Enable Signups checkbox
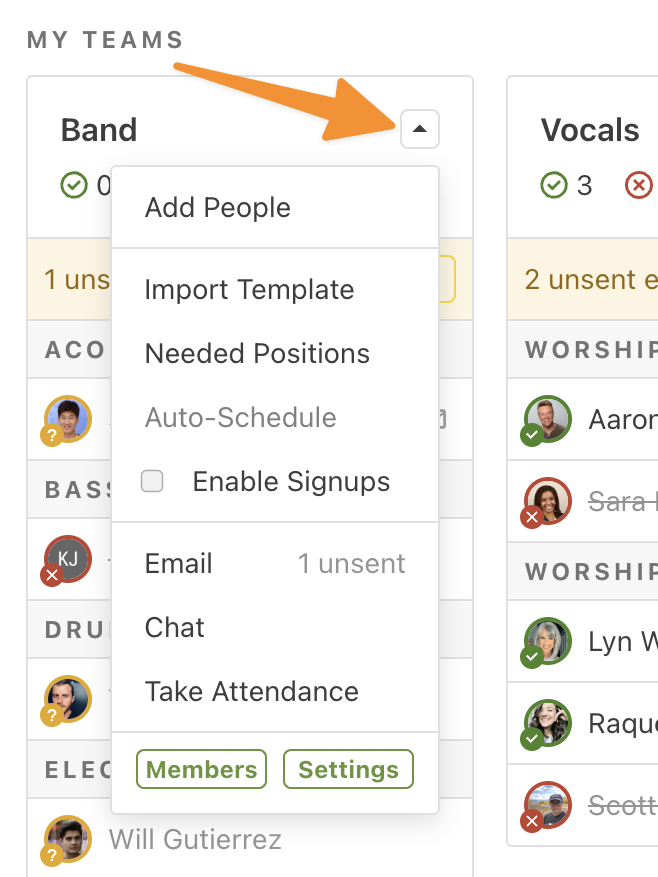658x877 pixels. click(152, 481)
